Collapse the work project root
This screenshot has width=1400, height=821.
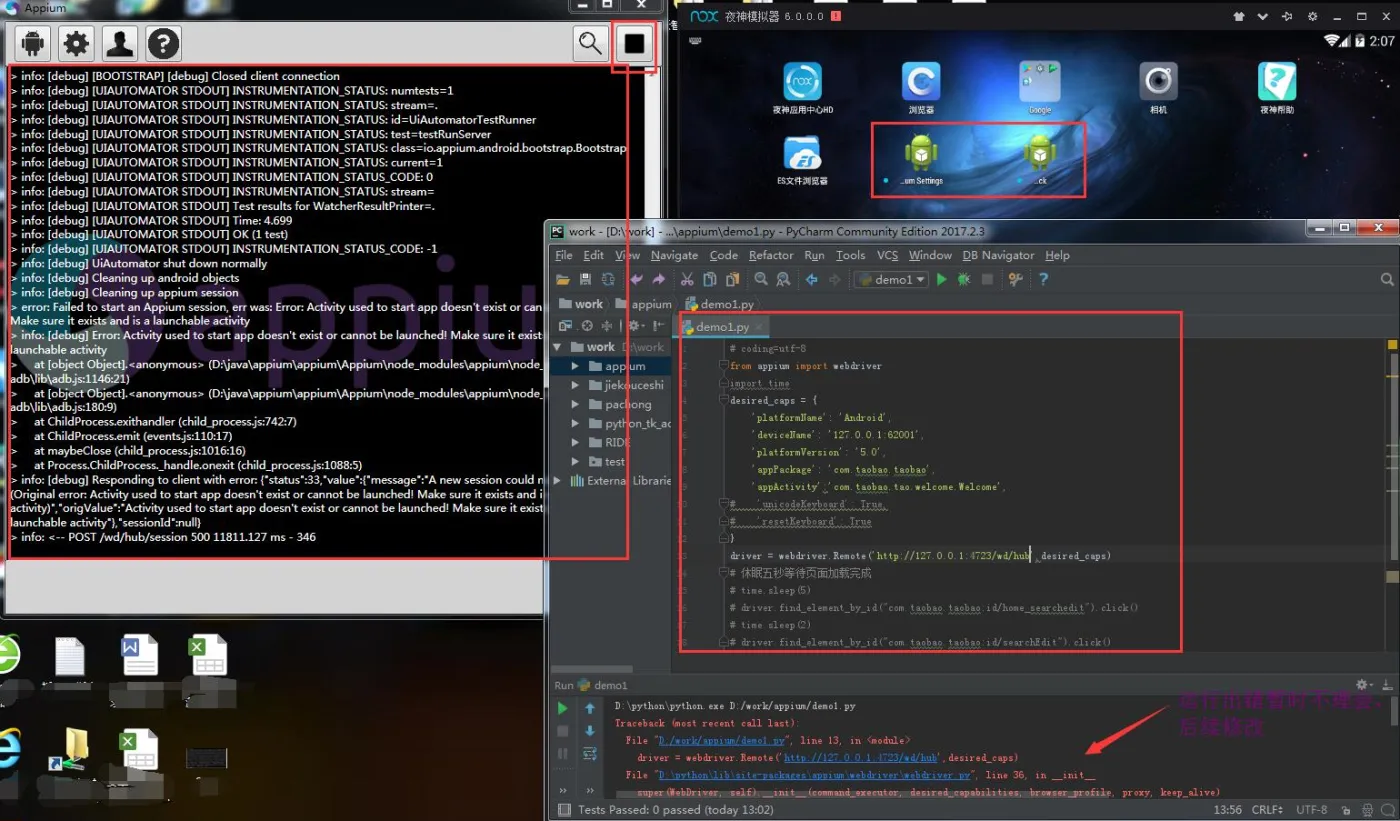[558, 347]
